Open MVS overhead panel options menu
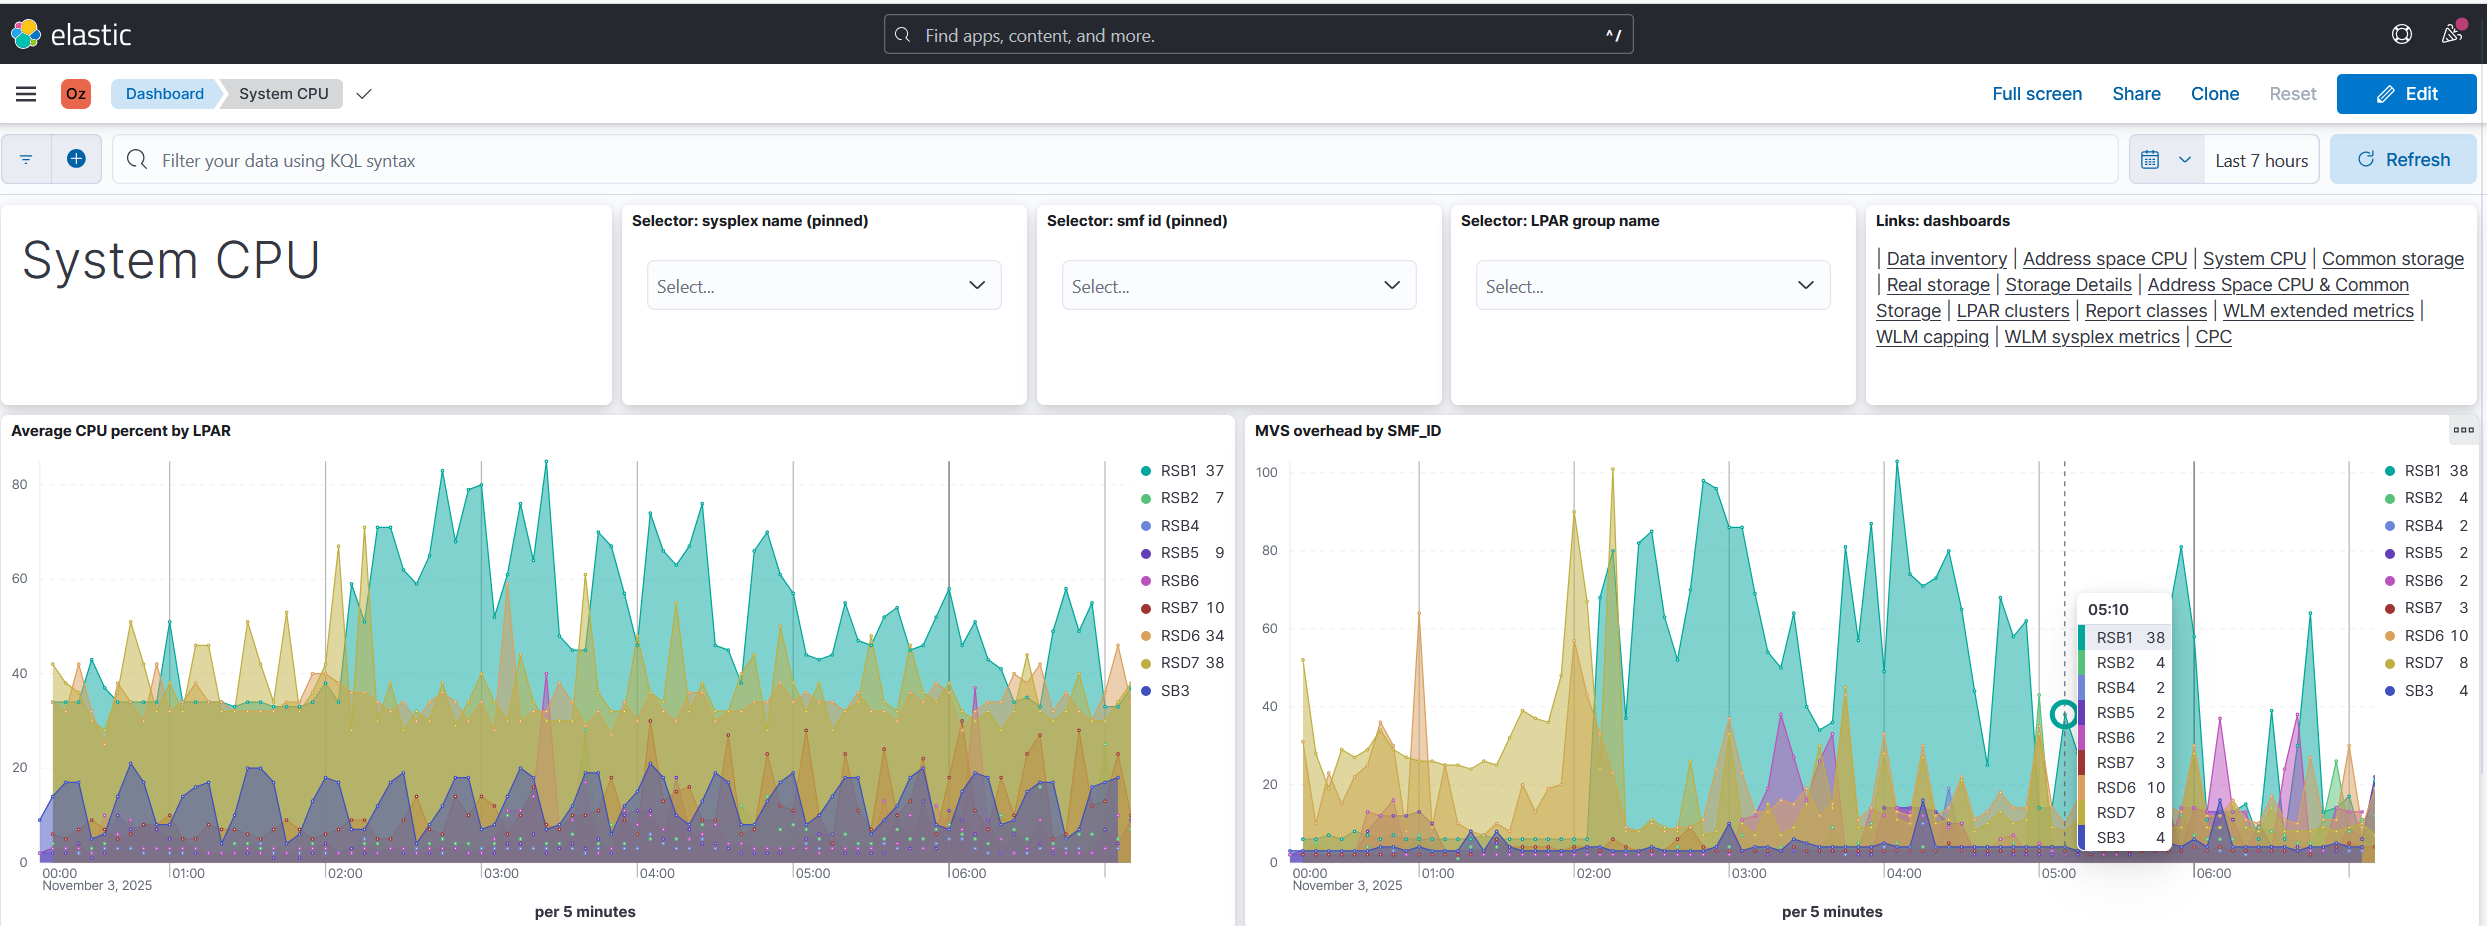This screenshot has width=2487, height=926. 2463,430
